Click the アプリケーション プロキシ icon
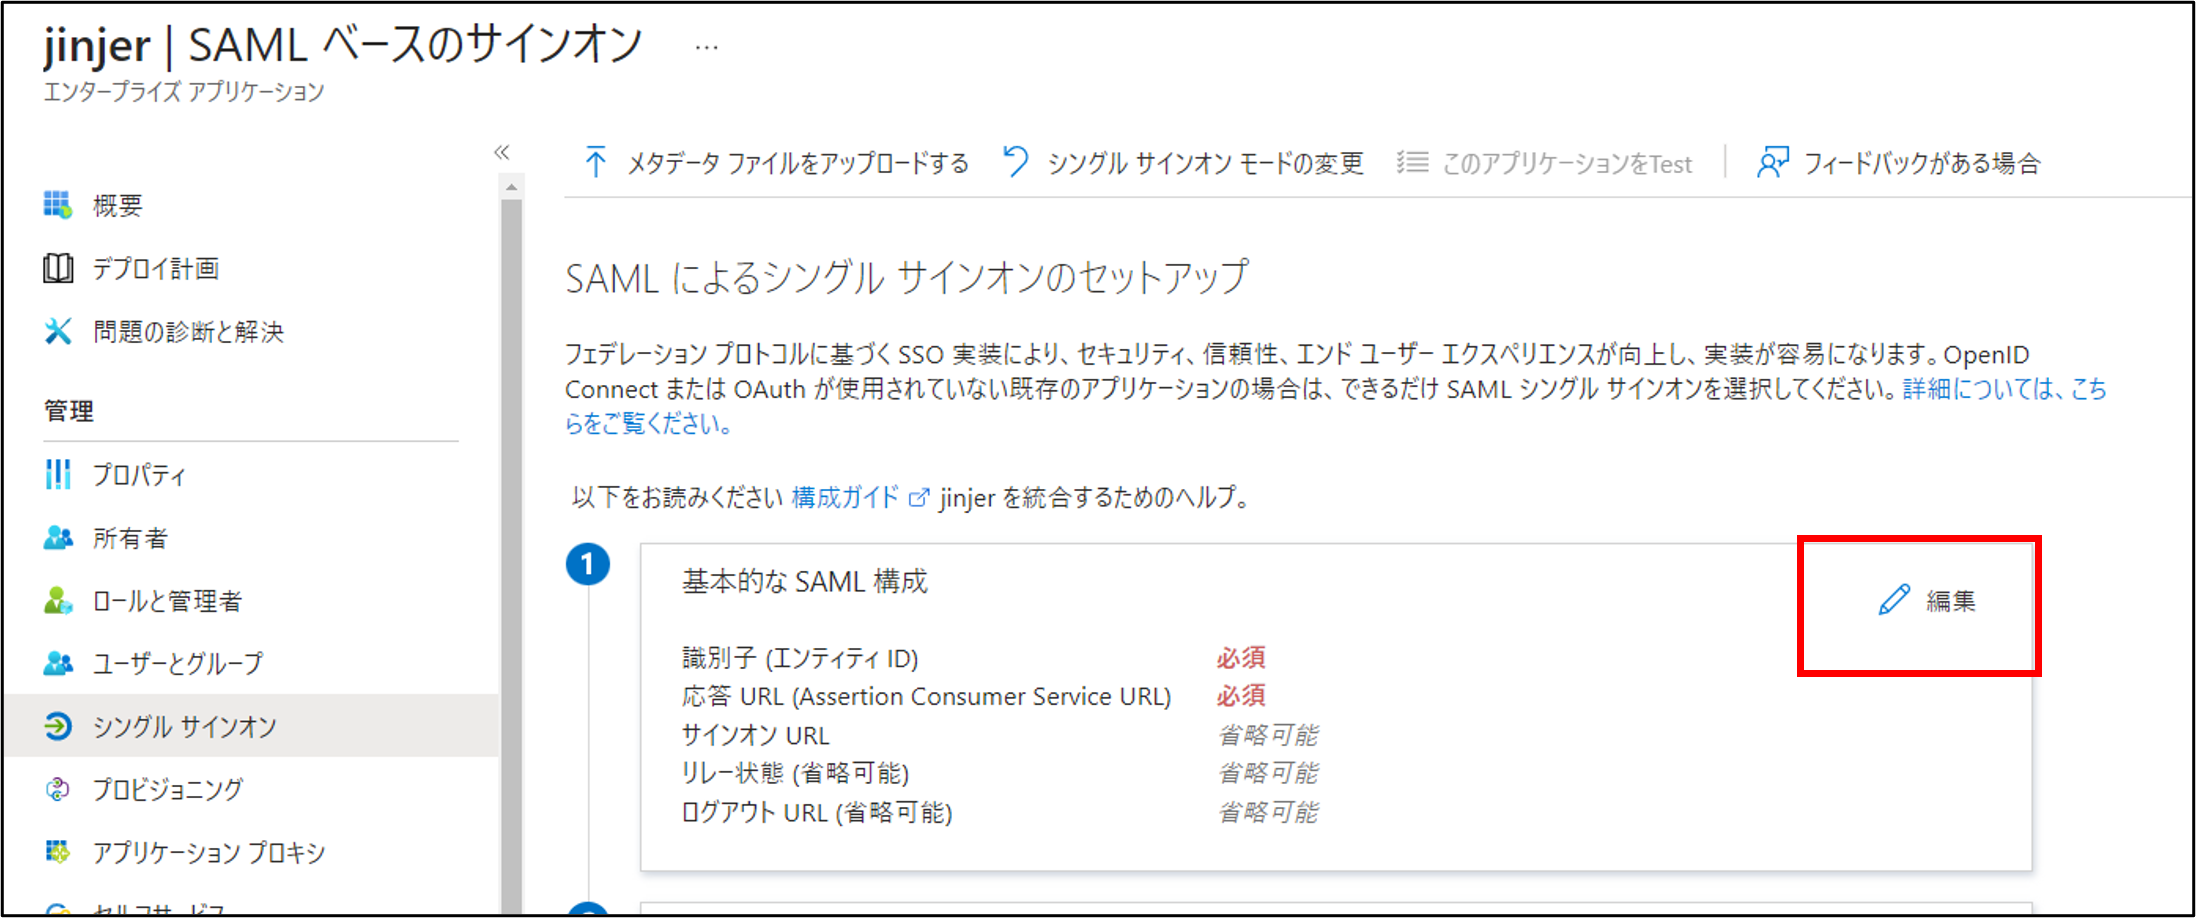Screen dimensions: 2196x918 click(x=58, y=852)
